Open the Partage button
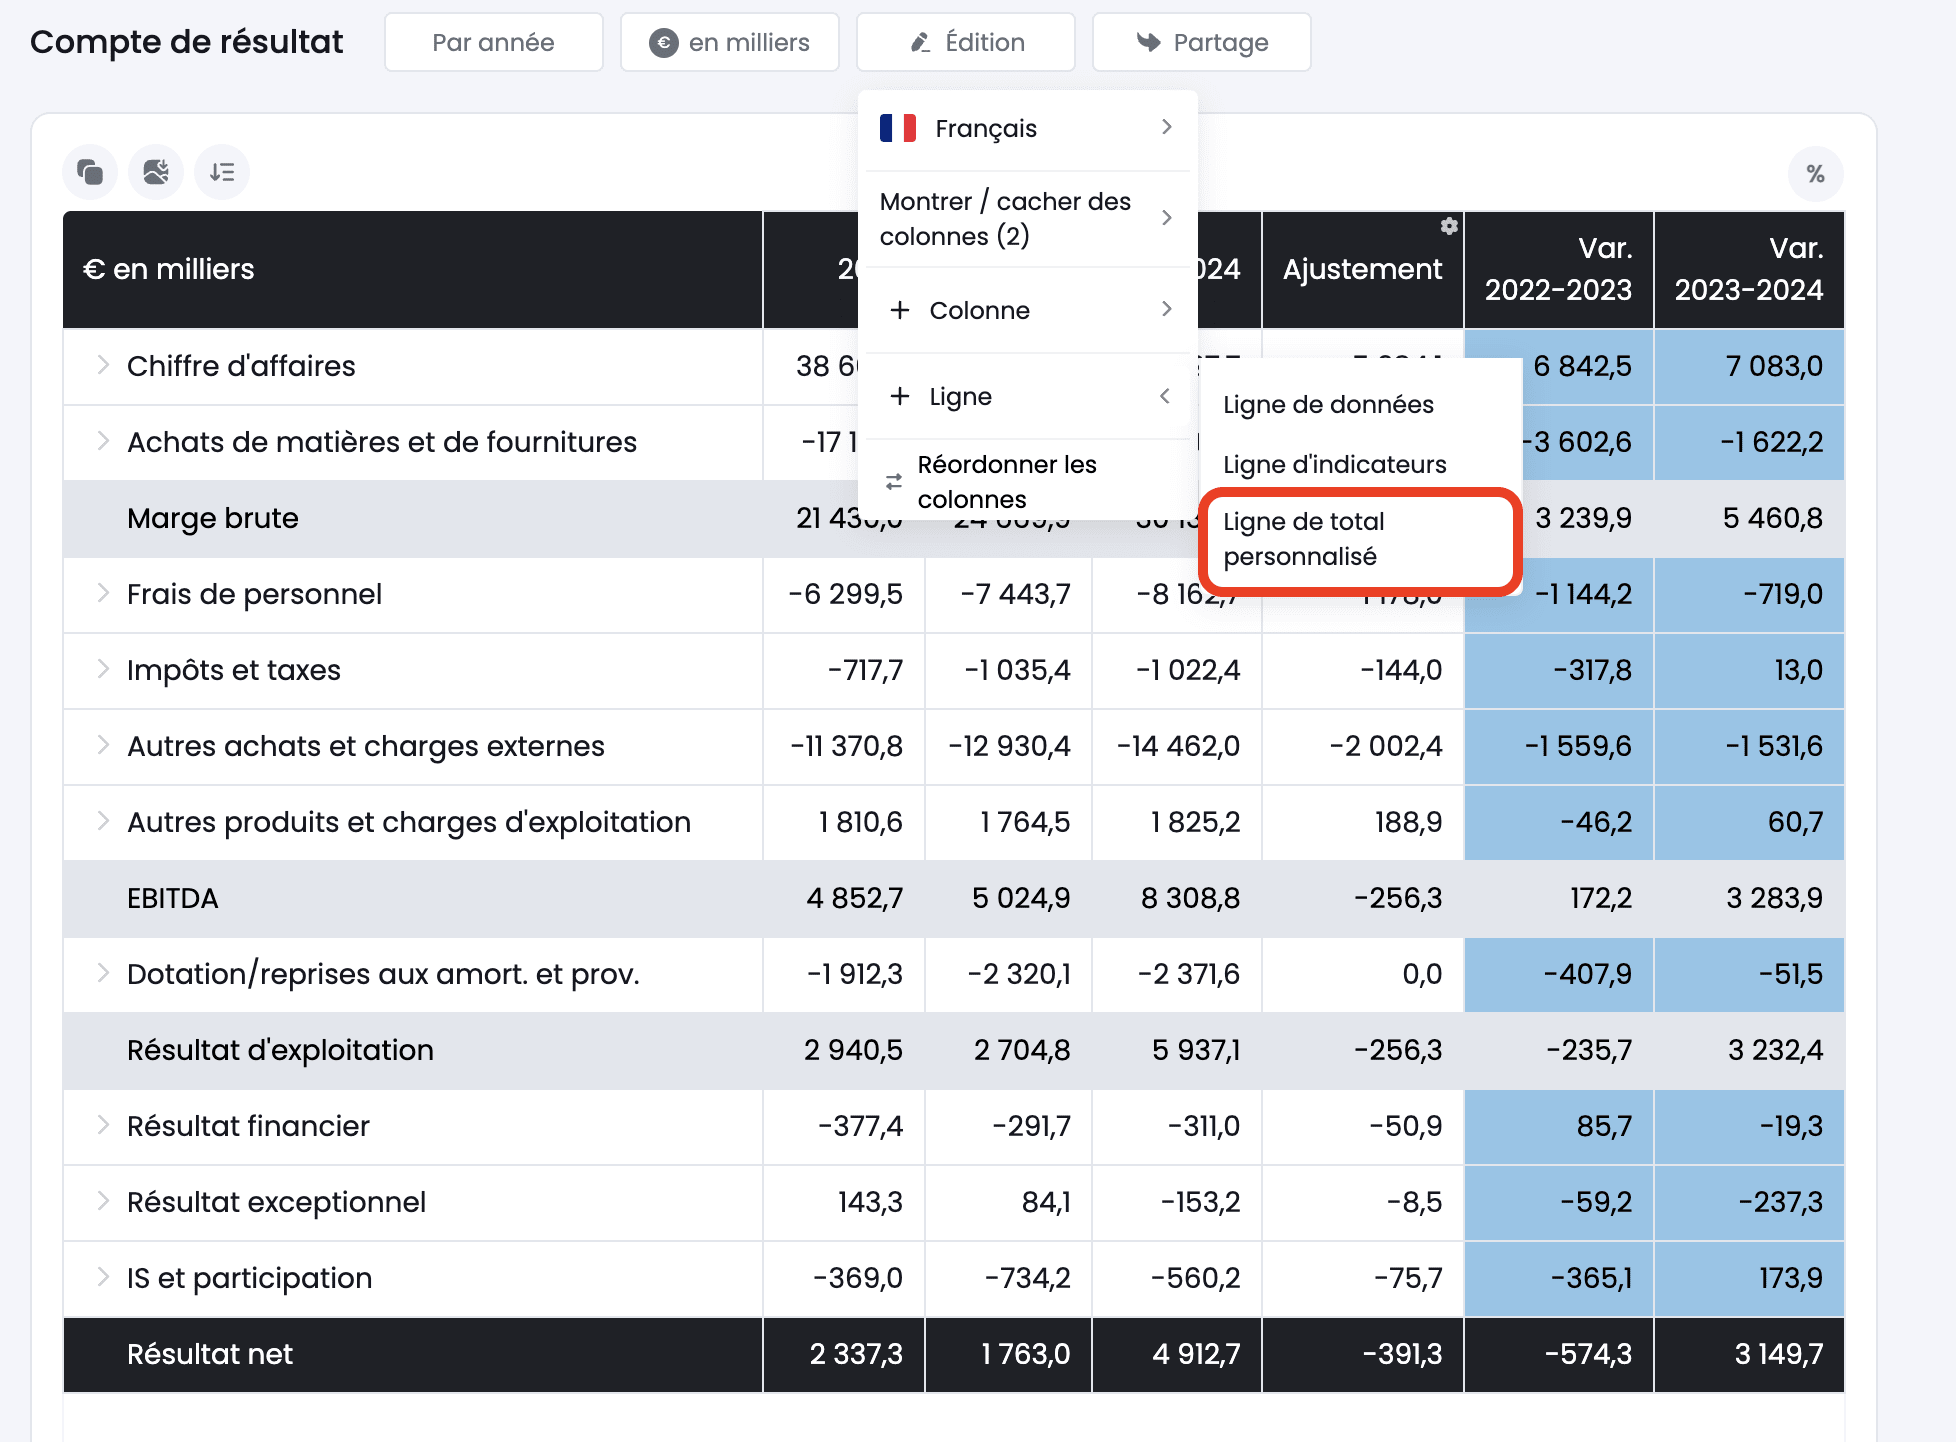 click(1202, 42)
